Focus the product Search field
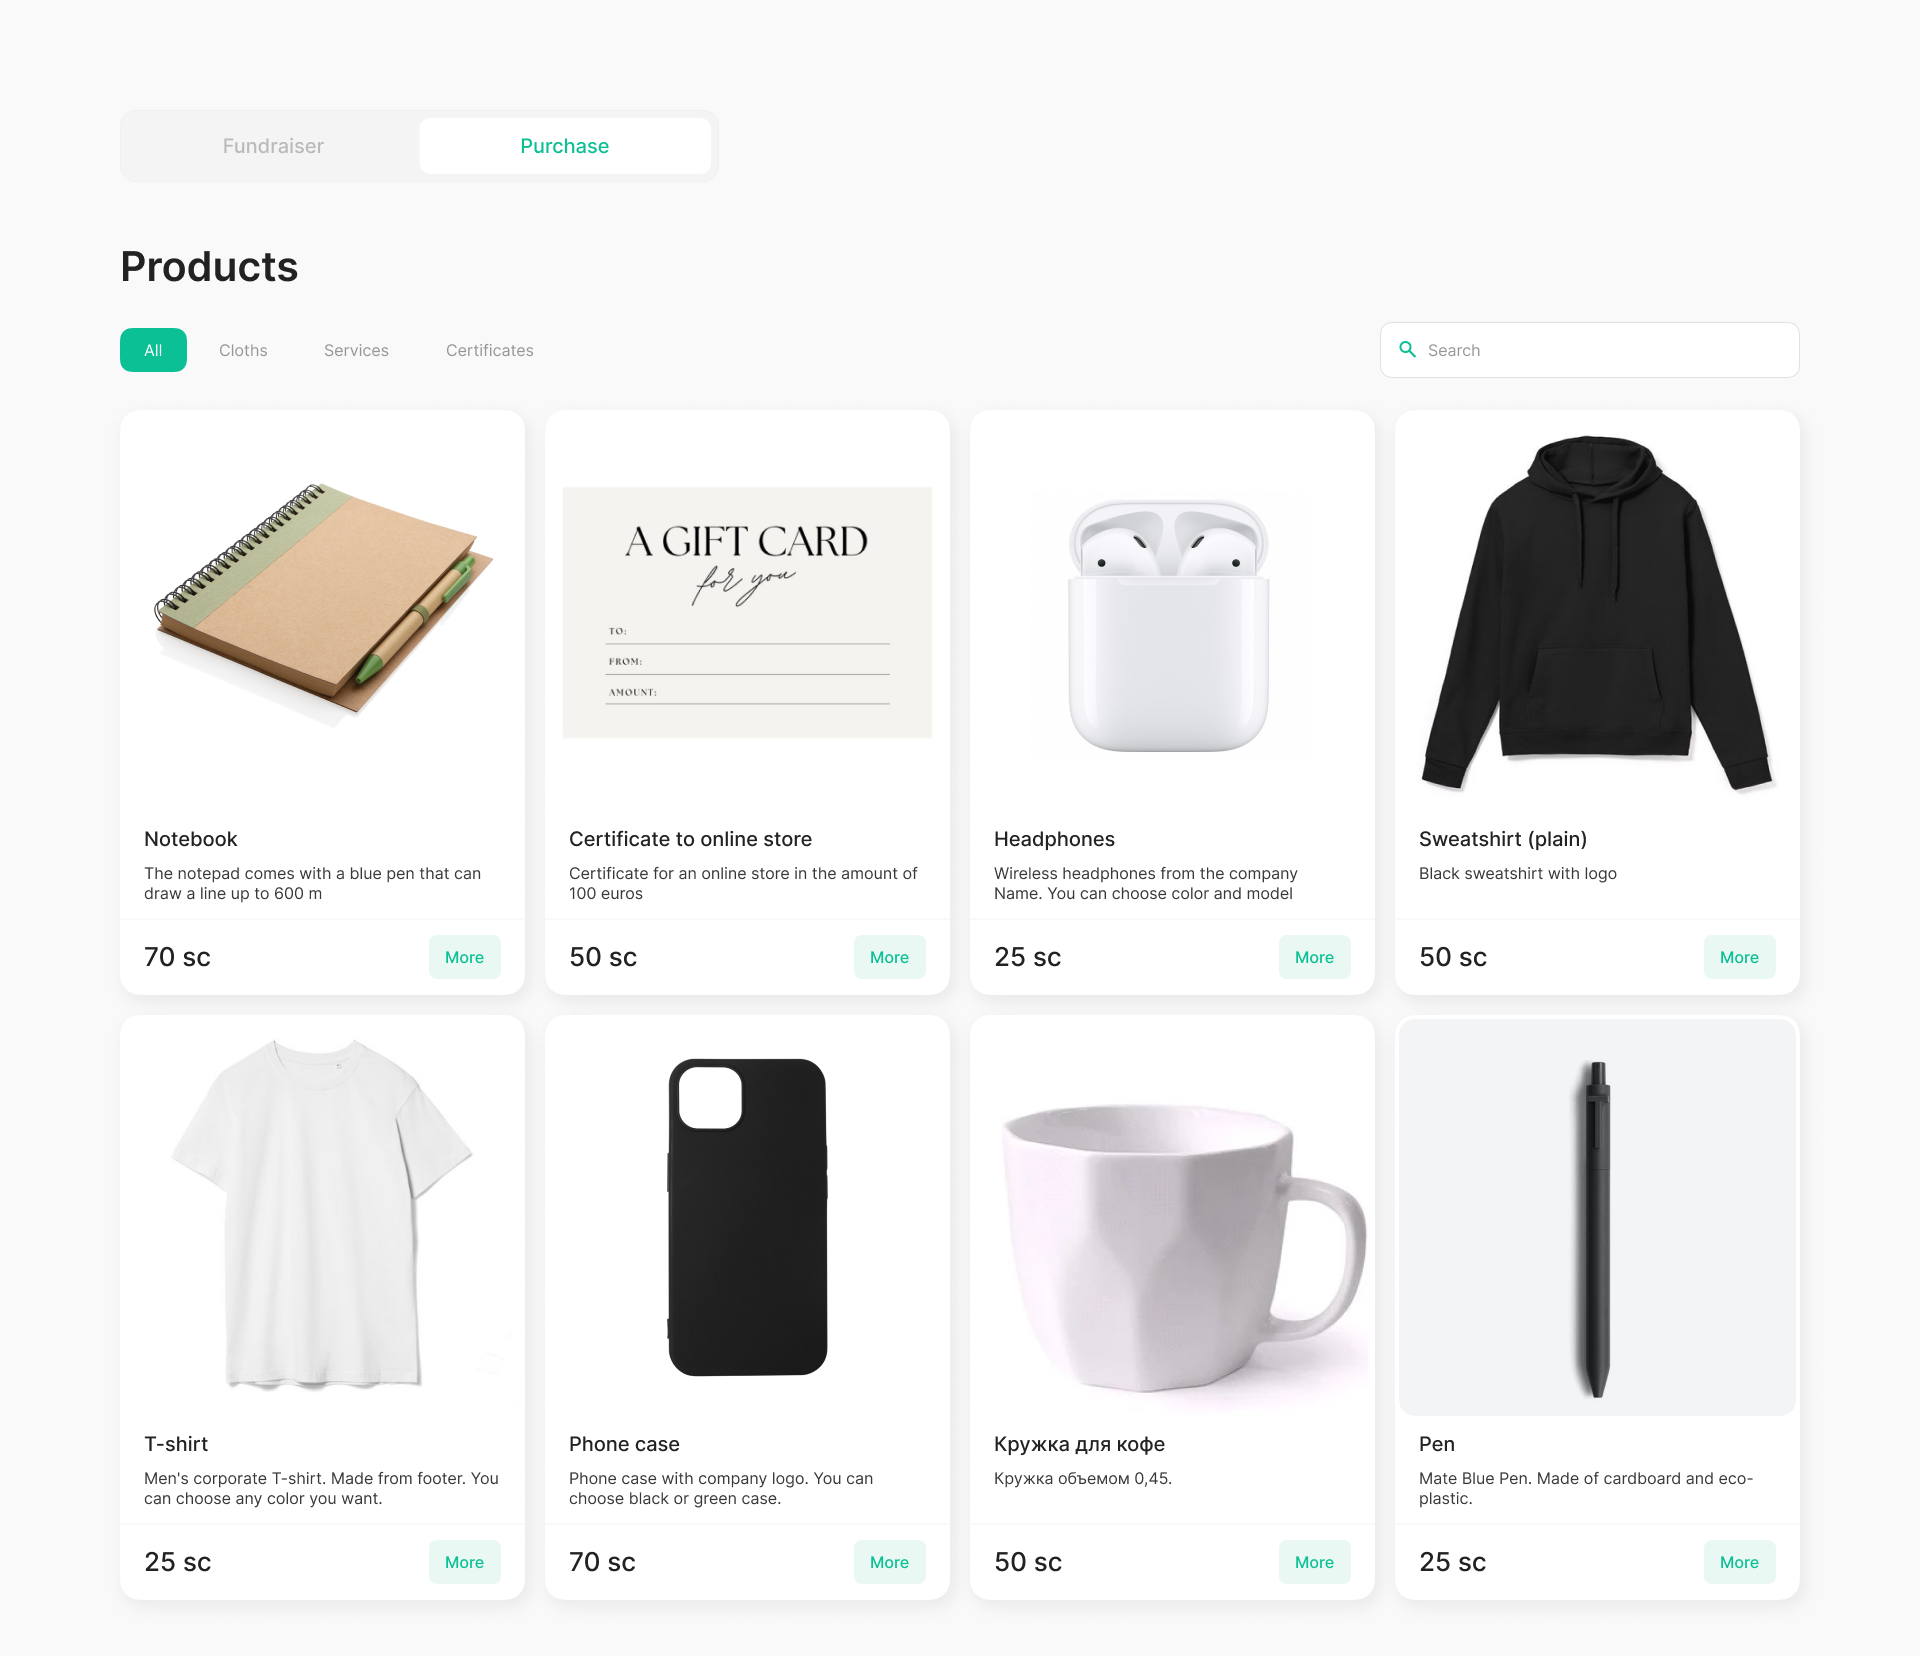This screenshot has width=1920, height=1656. point(1590,350)
